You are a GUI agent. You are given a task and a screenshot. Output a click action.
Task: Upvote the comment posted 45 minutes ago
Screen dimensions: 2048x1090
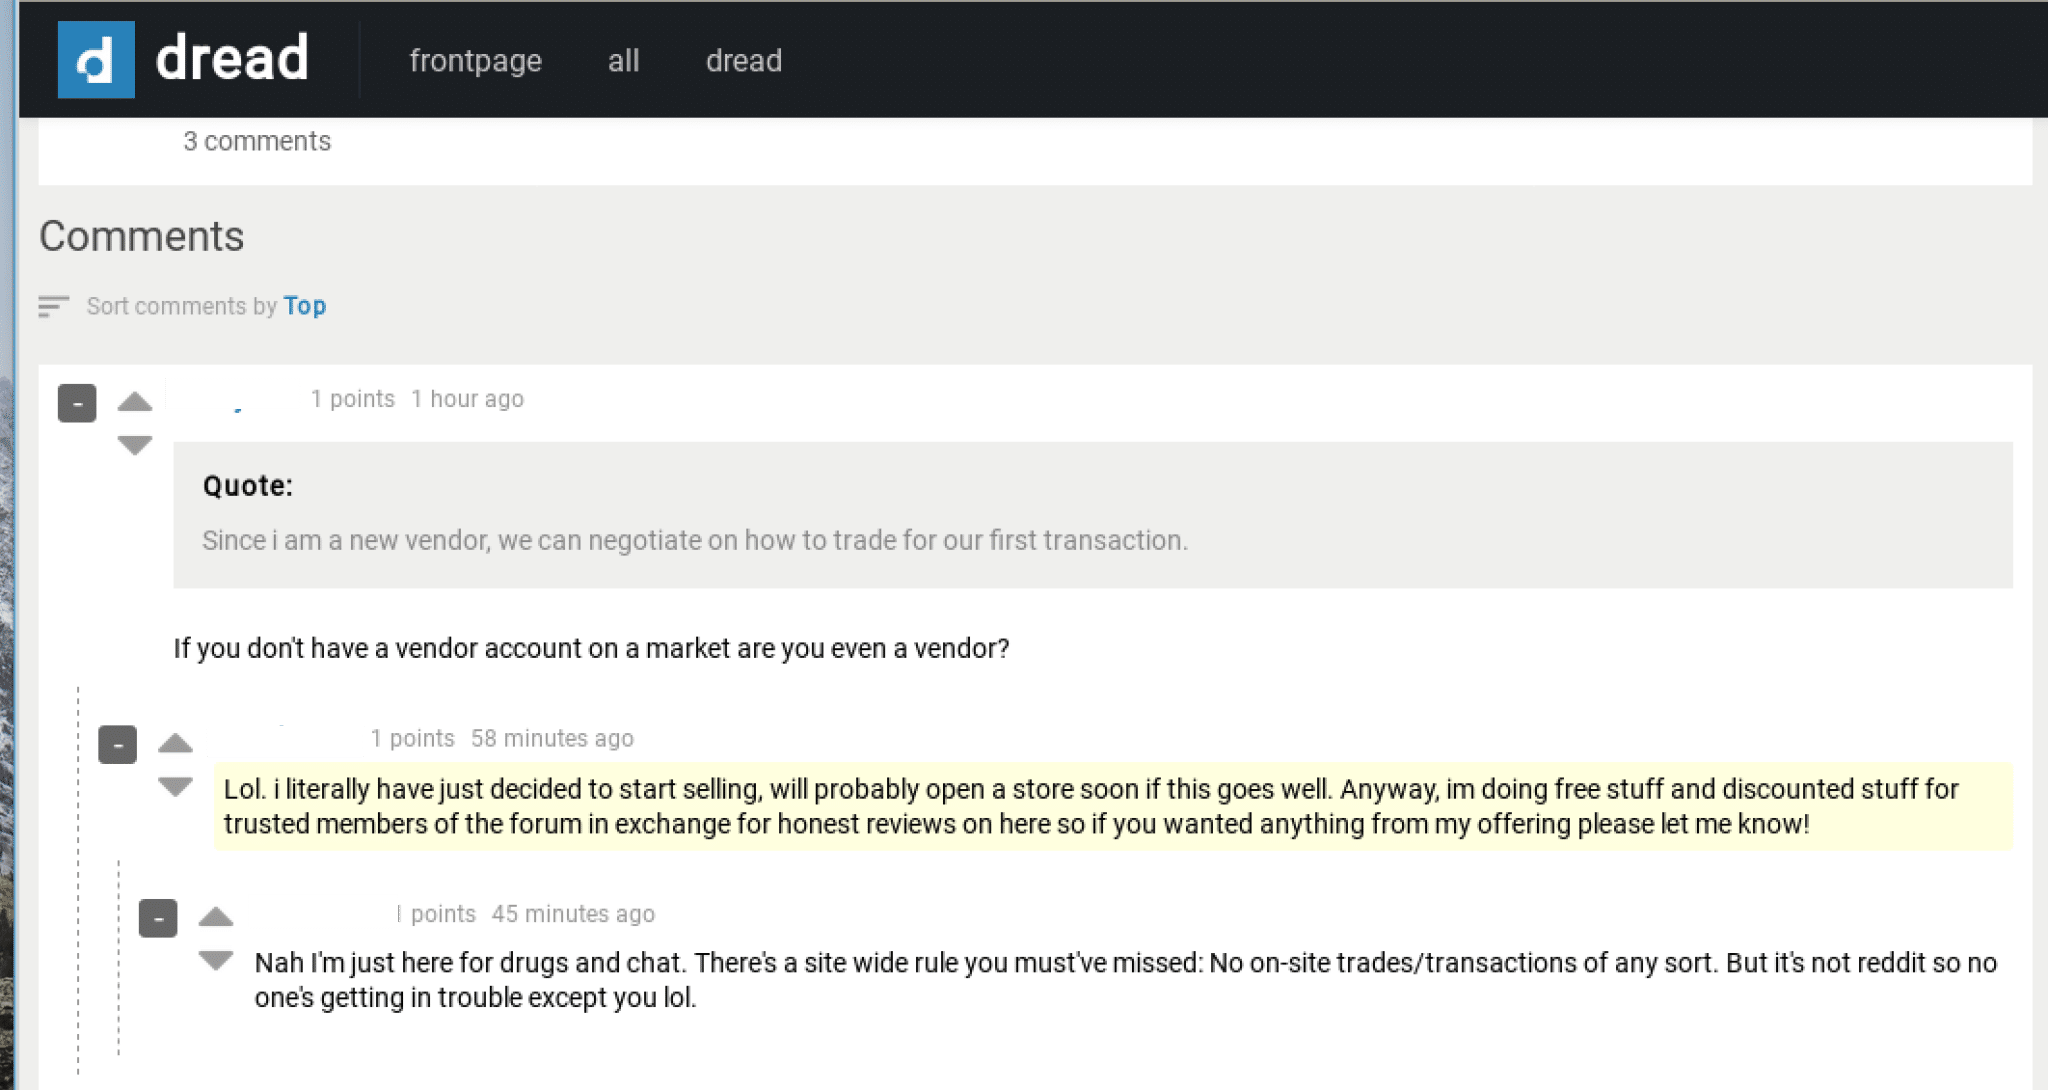point(216,917)
